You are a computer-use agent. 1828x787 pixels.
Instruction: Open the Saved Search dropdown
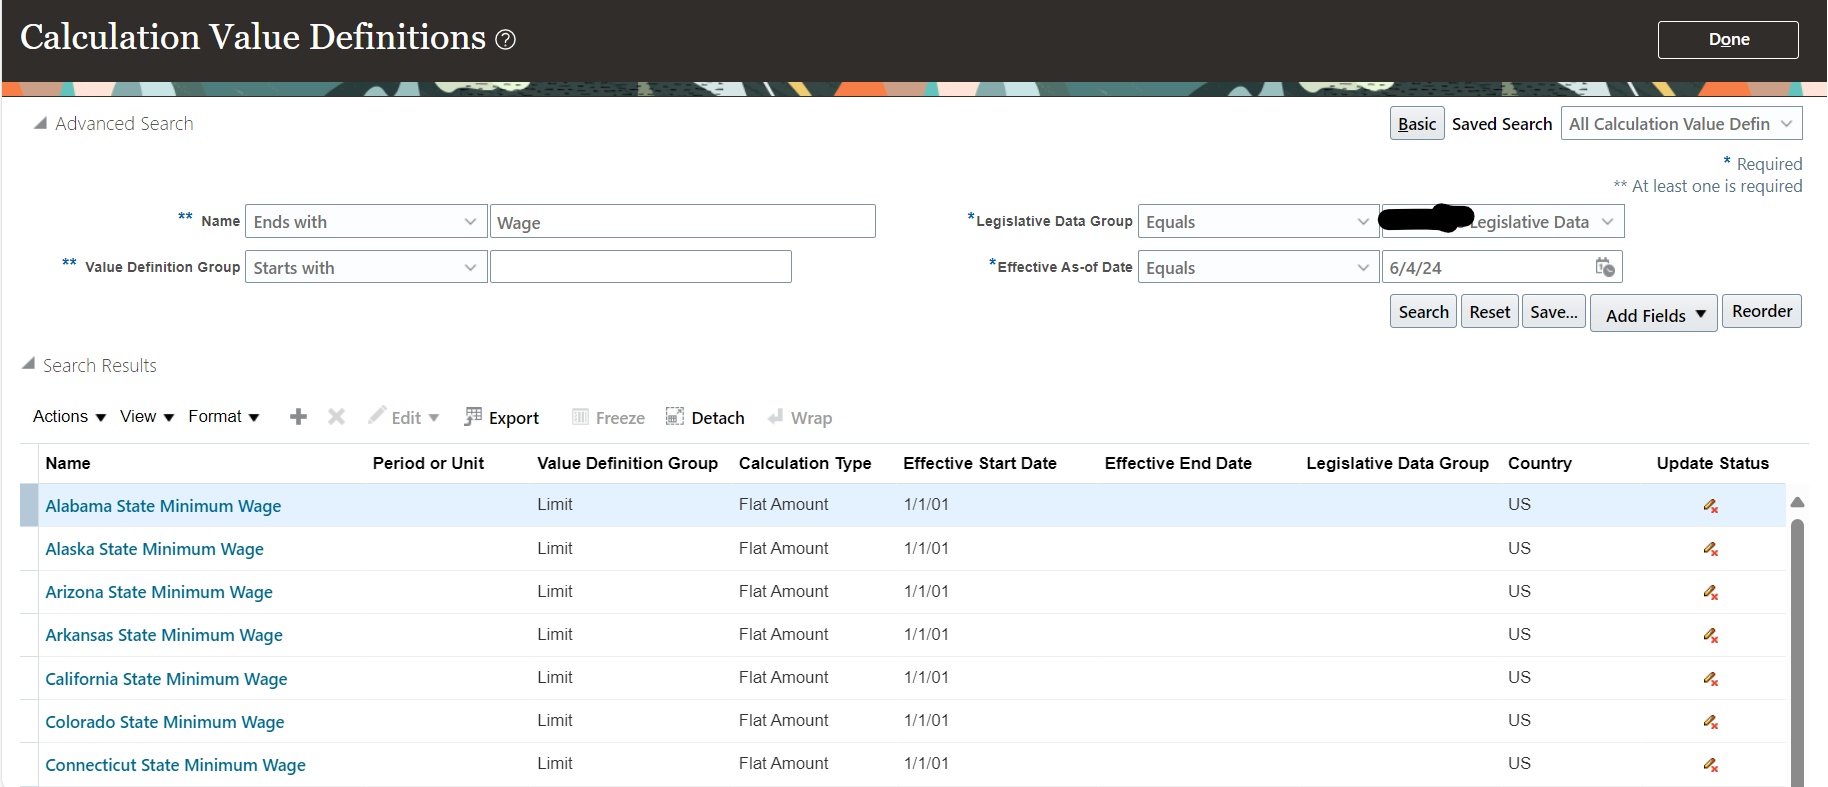[1680, 124]
